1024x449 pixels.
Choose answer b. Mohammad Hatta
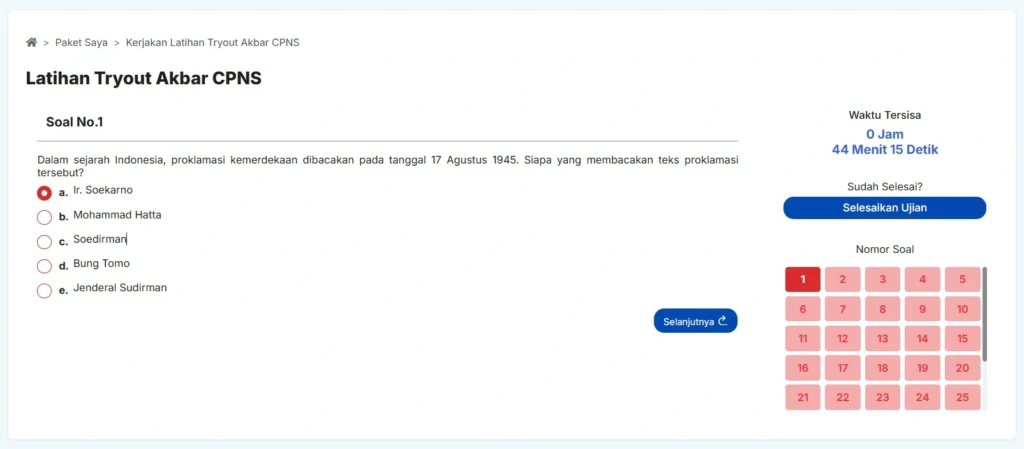(x=44, y=217)
